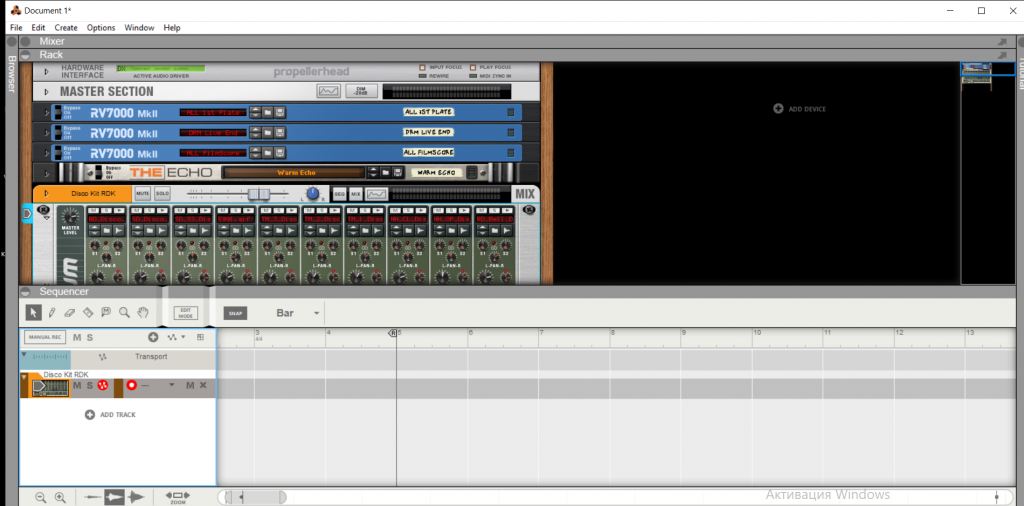Click the MIX button beside SEQ
1024x506 pixels.
355,195
